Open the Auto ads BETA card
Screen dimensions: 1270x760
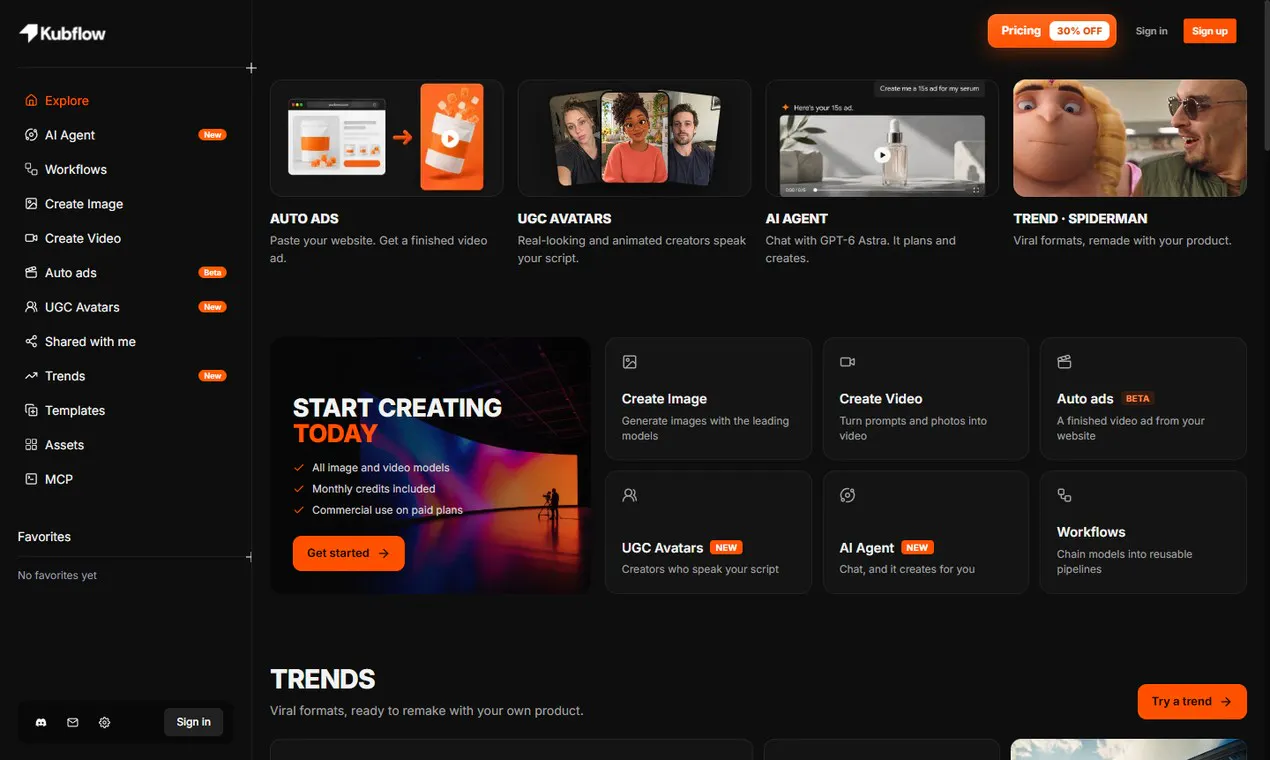tap(1143, 398)
